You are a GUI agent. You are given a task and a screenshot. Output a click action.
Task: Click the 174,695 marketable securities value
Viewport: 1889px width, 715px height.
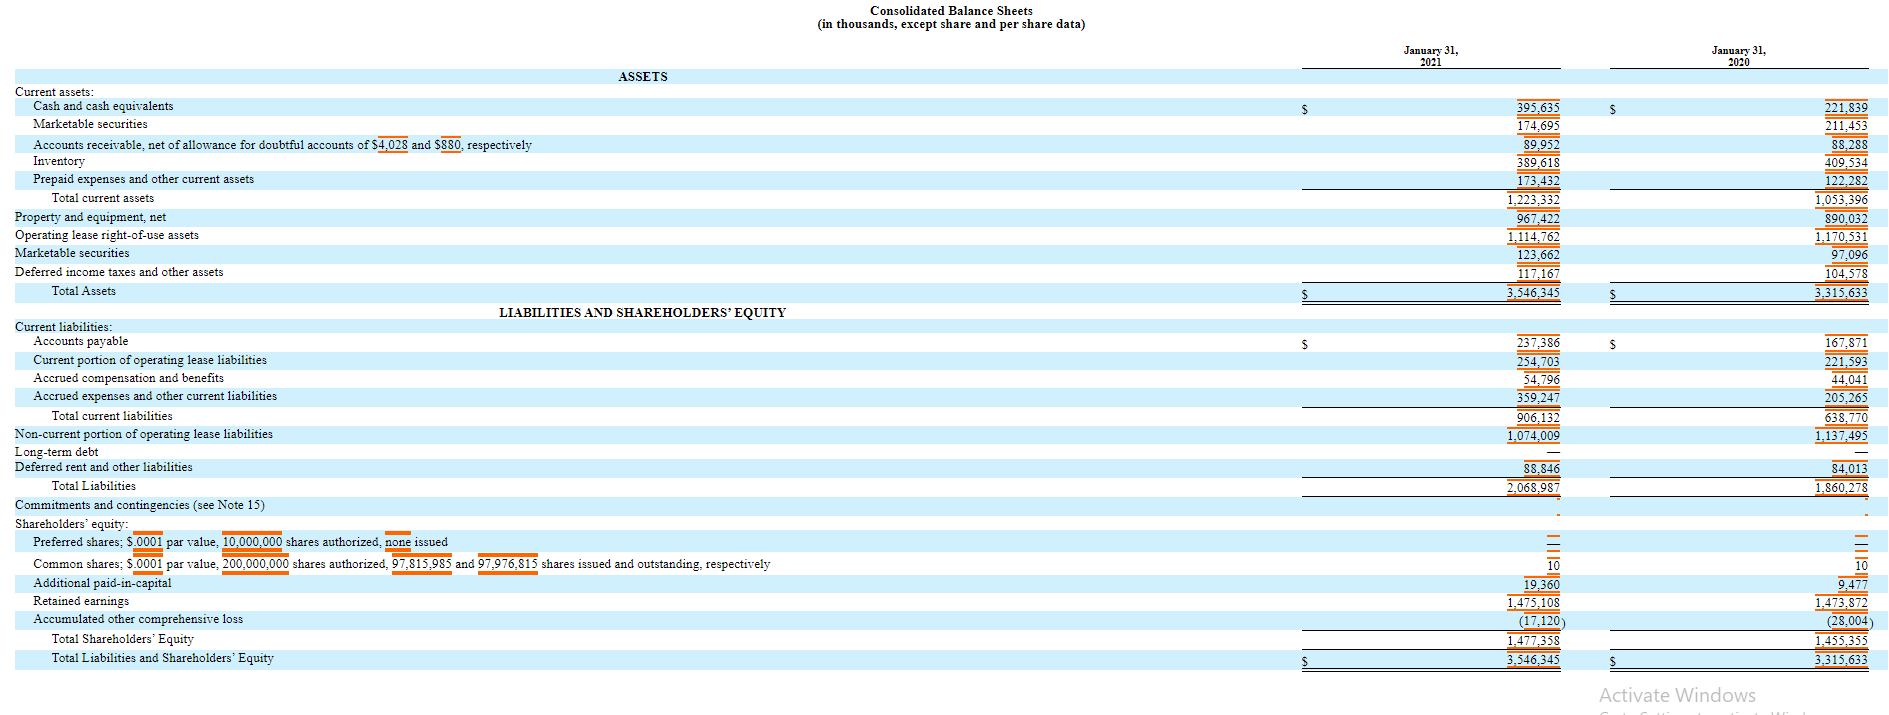coord(1538,126)
